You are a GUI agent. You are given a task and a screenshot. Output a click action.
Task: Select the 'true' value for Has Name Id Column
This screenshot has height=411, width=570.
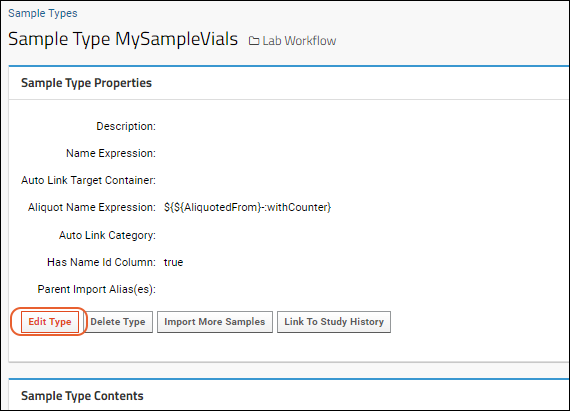[x=173, y=262]
